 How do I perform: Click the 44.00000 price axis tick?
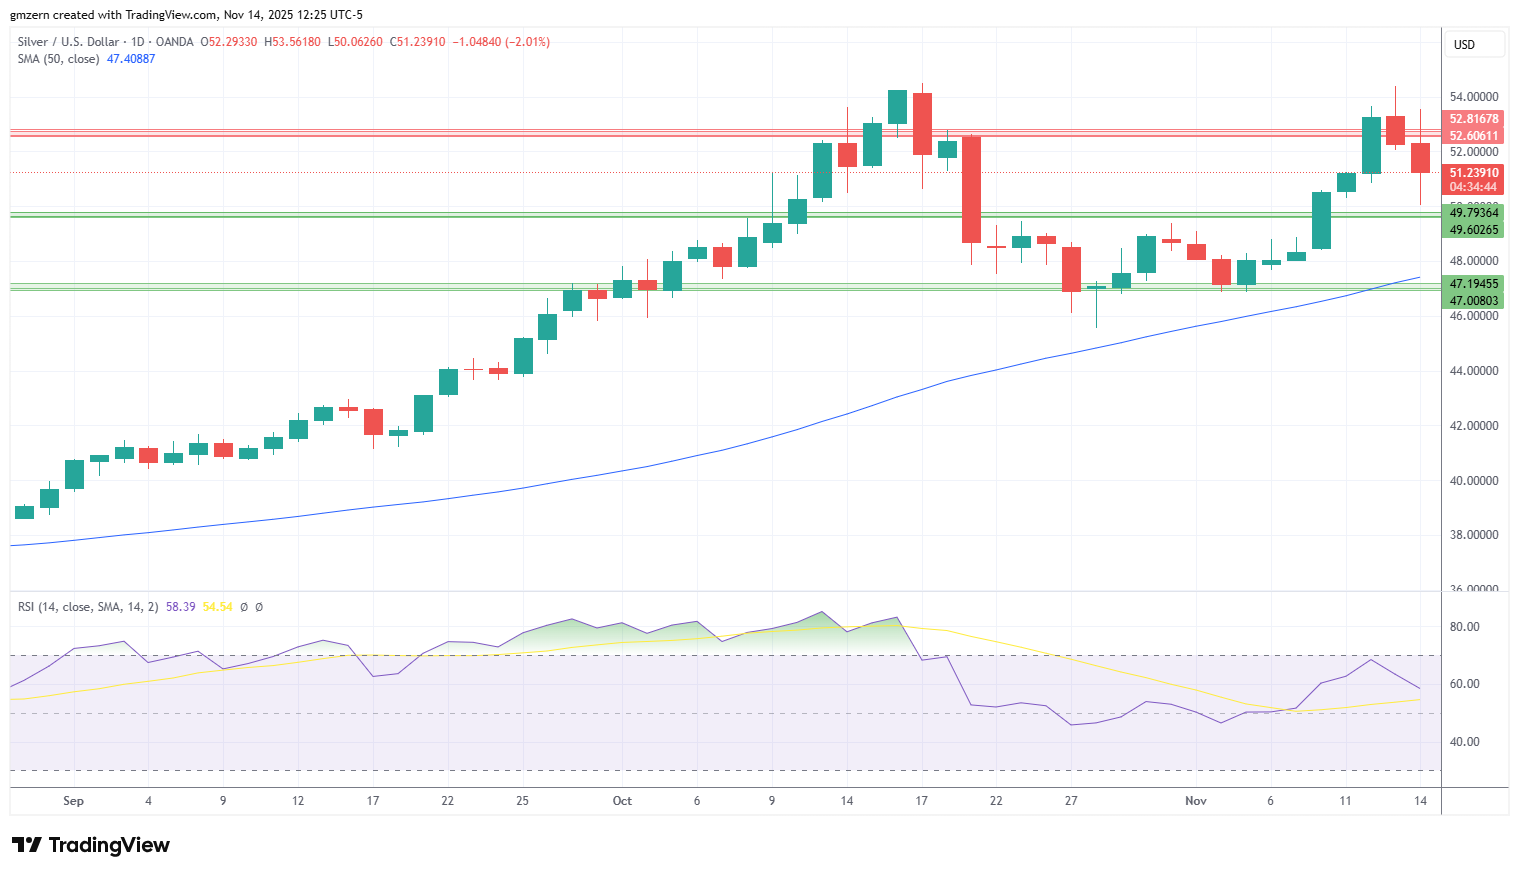[x=1474, y=371]
